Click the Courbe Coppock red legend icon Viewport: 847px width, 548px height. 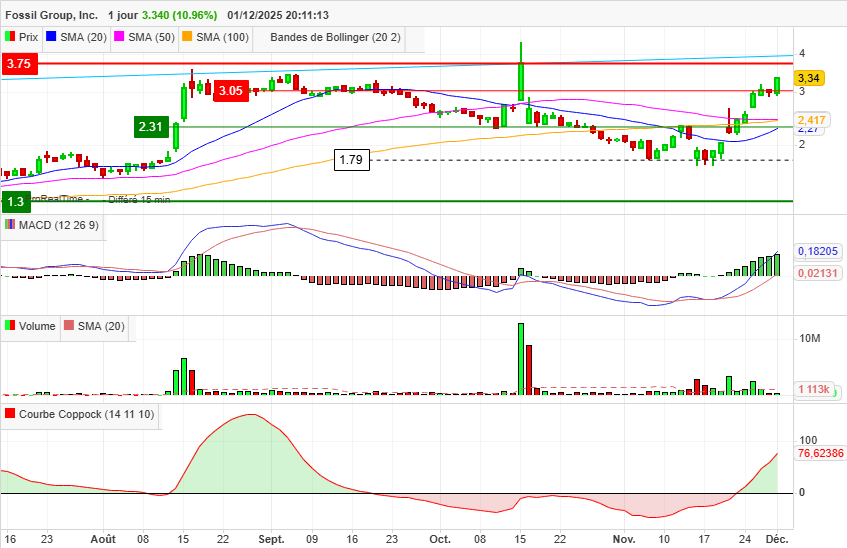10,413
